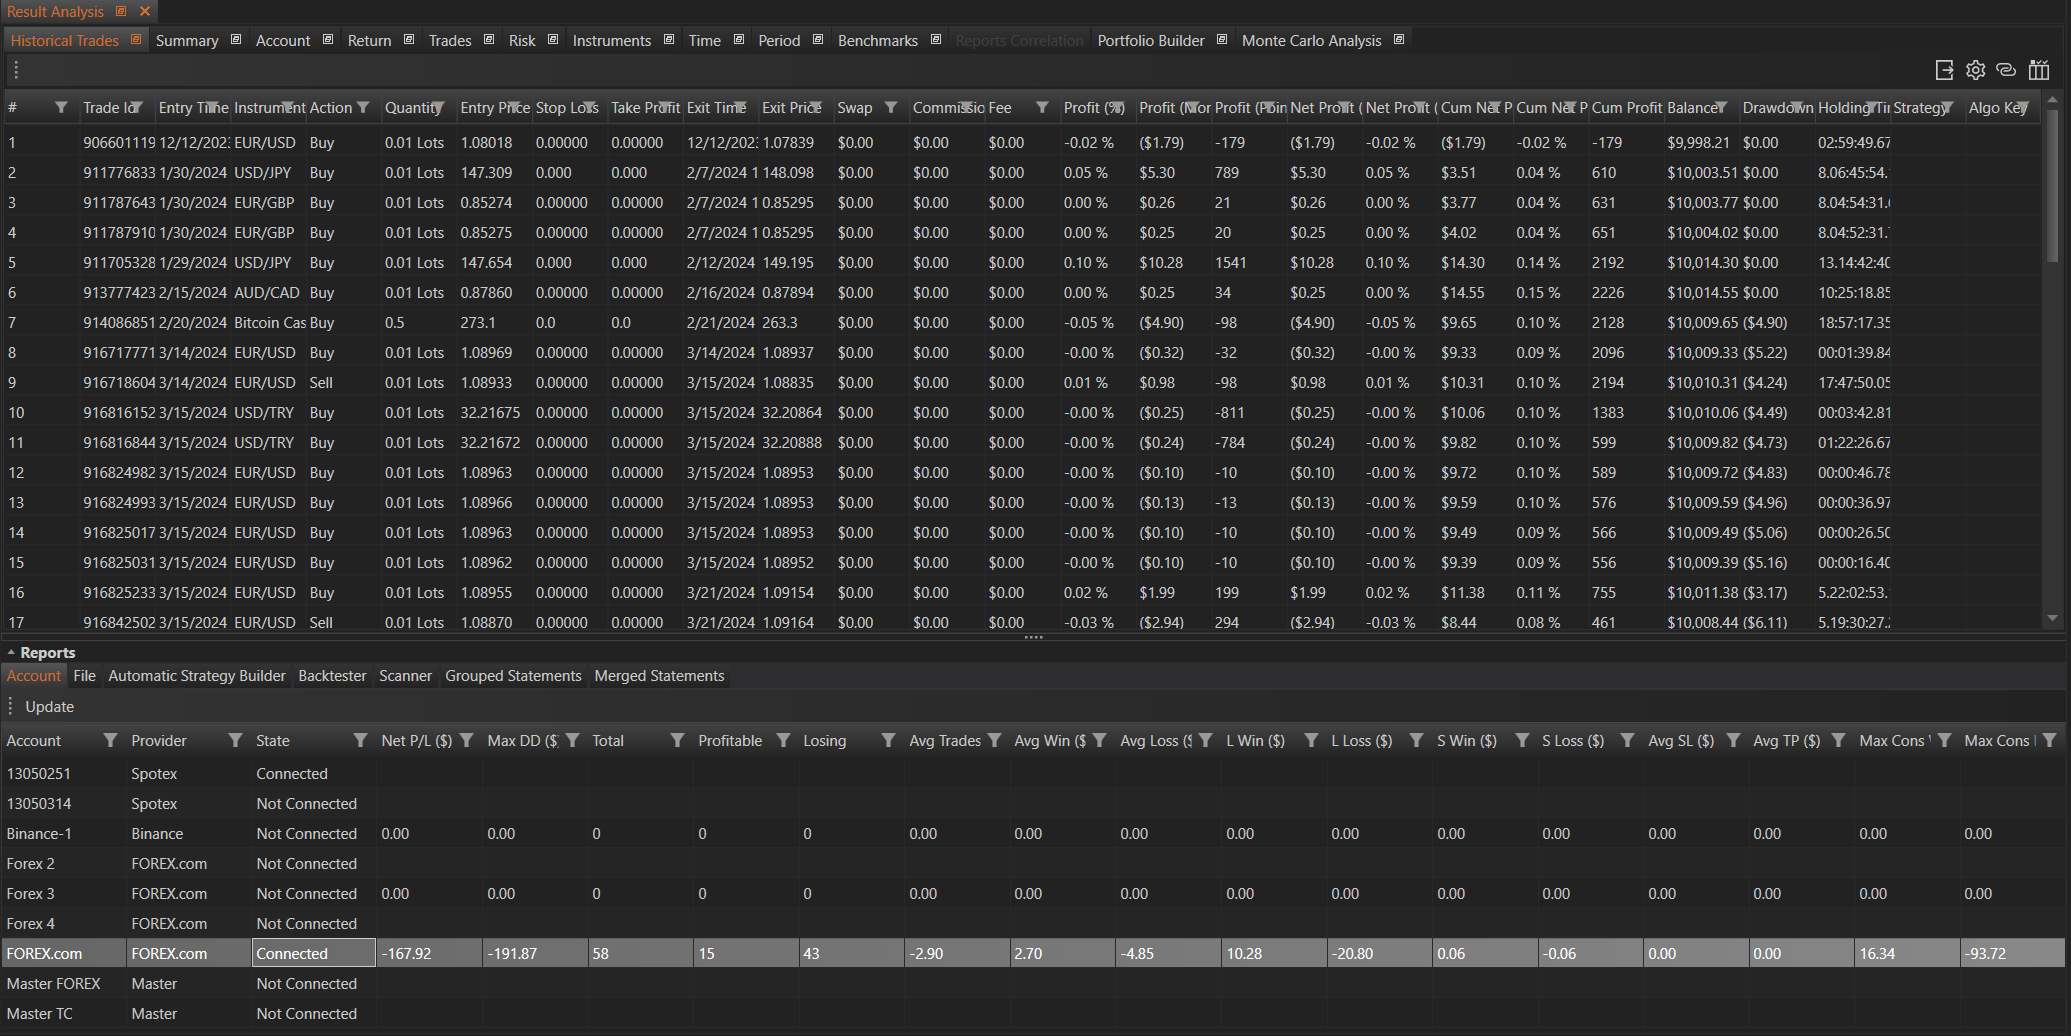Open the Swap column filter
The height and width of the screenshot is (1036, 2071).
pyautogui.click(x=890, y=108)
